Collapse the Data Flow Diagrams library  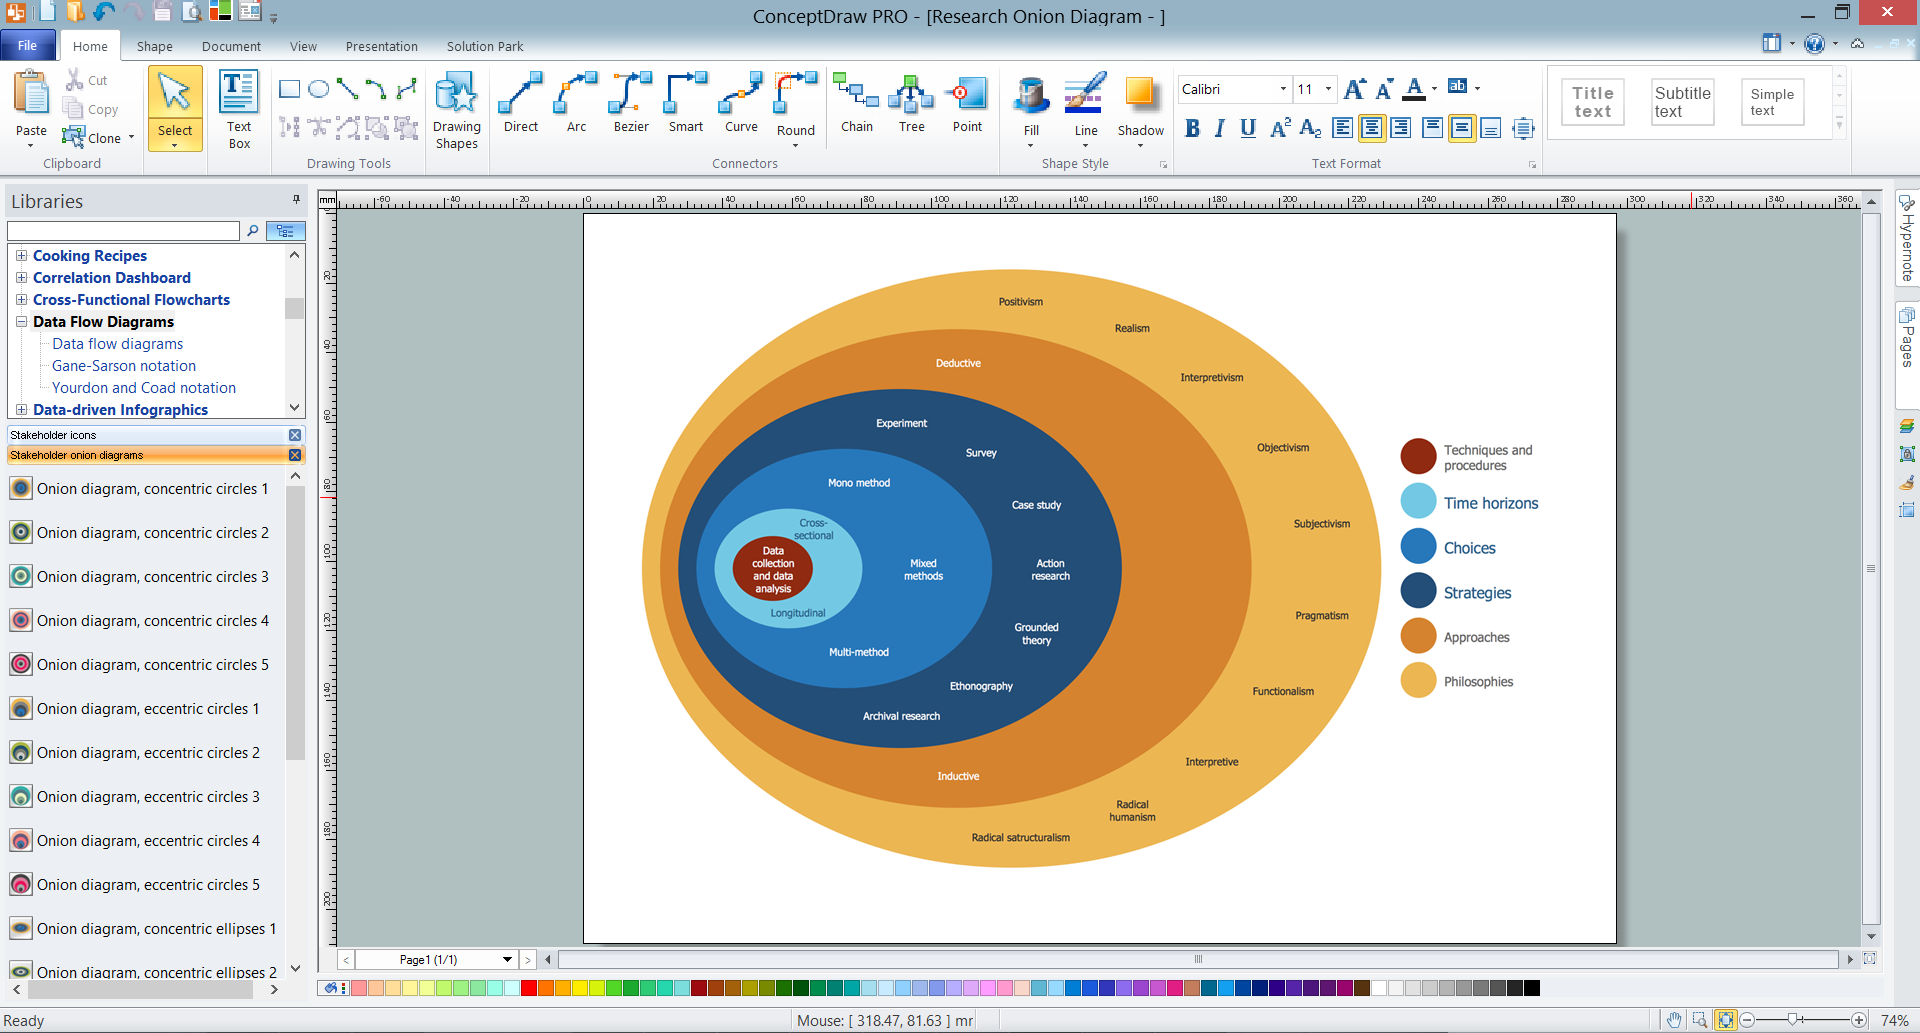click(21, 321)
